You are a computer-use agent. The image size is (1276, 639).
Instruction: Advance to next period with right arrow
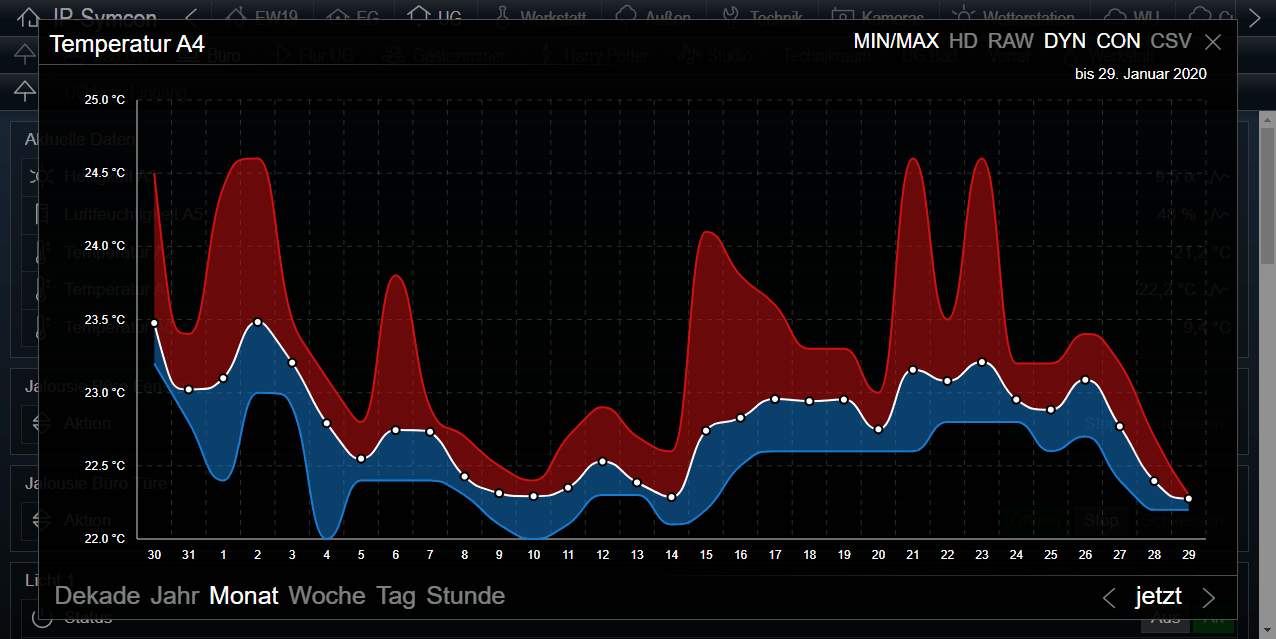click(1209, 598)
